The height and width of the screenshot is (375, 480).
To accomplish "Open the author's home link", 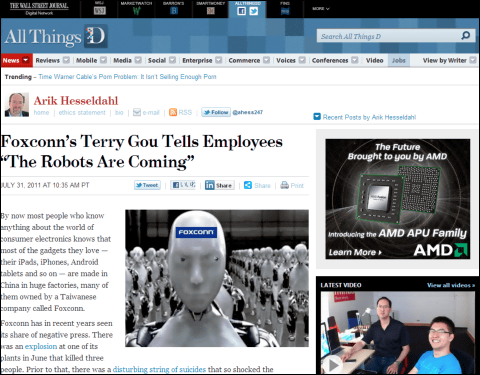I will point(41,112).
